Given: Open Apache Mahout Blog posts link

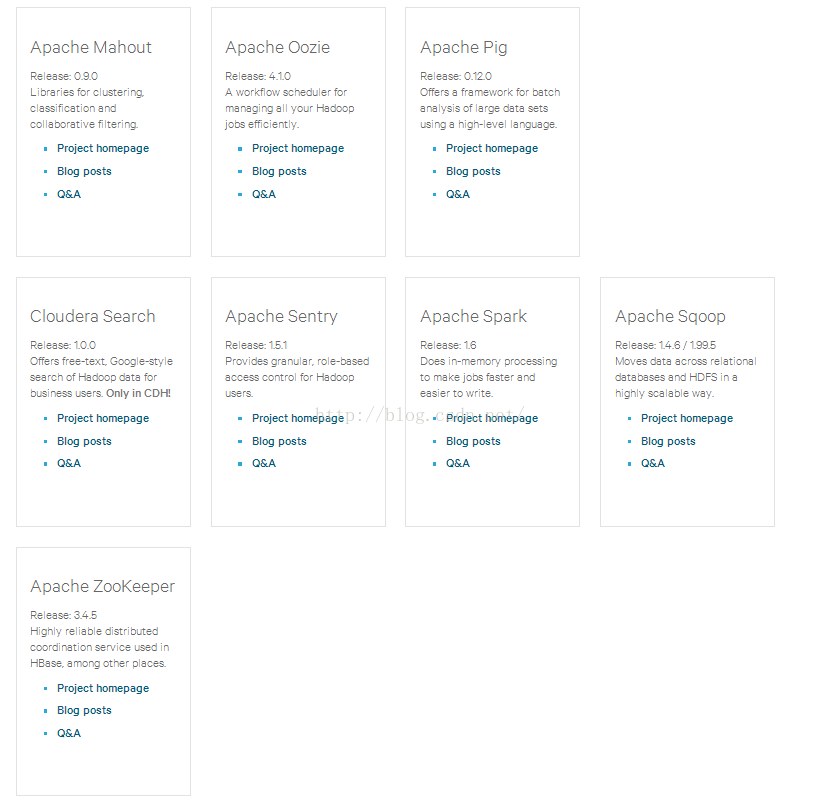Looking at the screenshot, I should pos(84,172).
